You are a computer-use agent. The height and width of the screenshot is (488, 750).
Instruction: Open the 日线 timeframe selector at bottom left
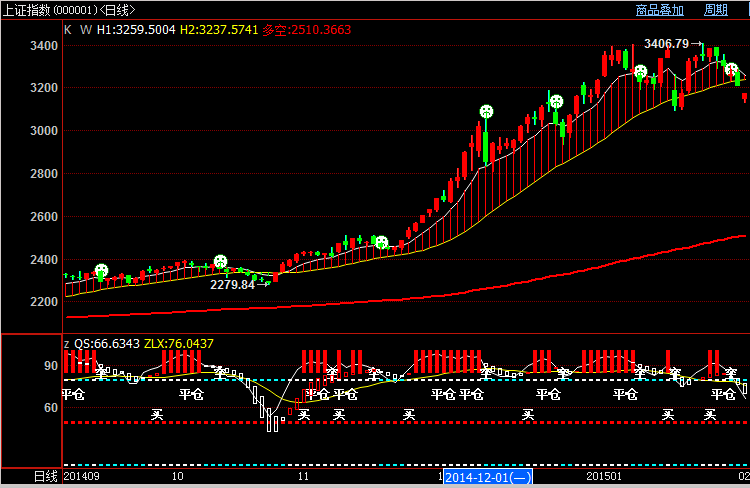(x=46, y=477)
